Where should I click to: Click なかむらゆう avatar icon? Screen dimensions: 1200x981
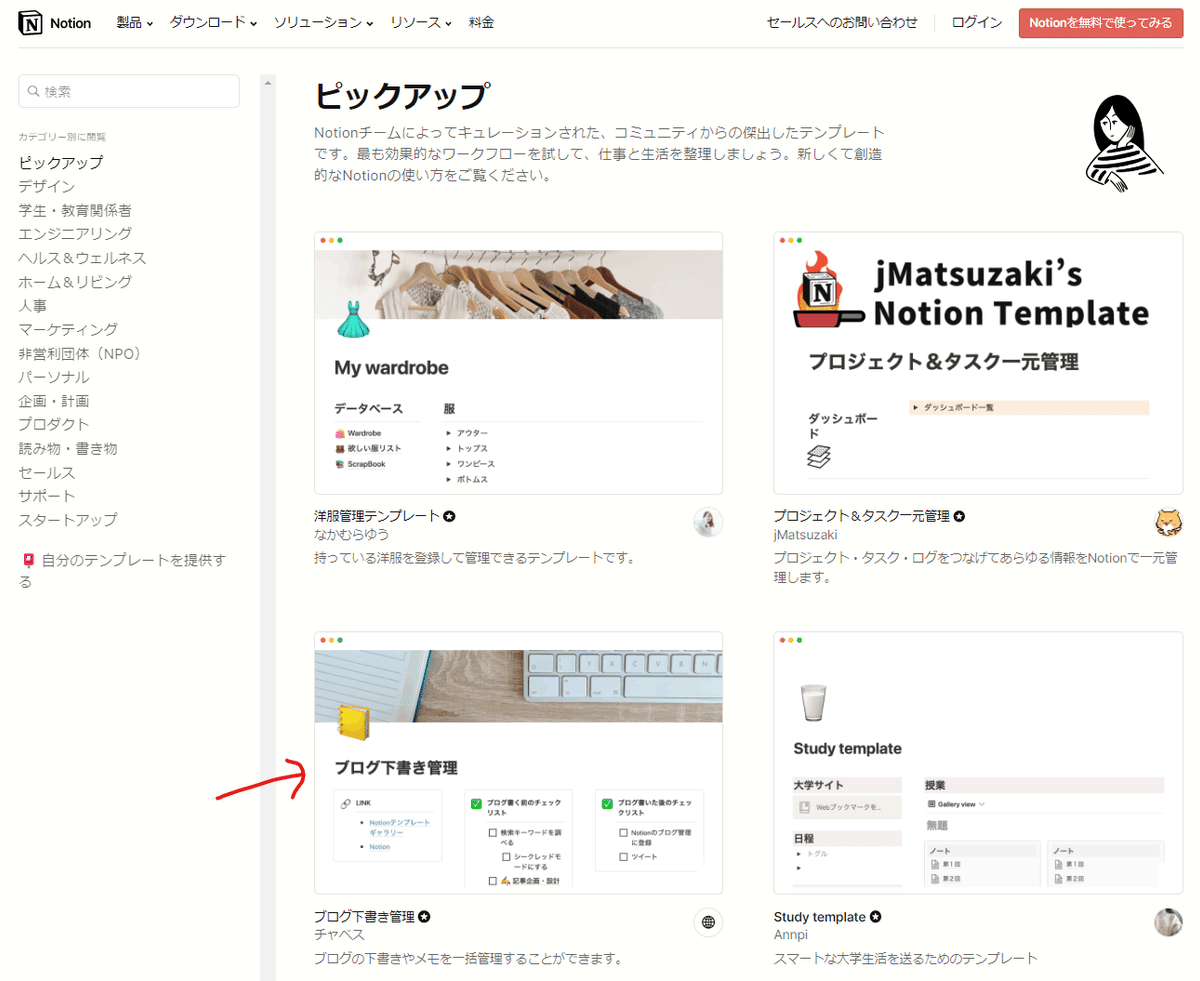[708, 522]
